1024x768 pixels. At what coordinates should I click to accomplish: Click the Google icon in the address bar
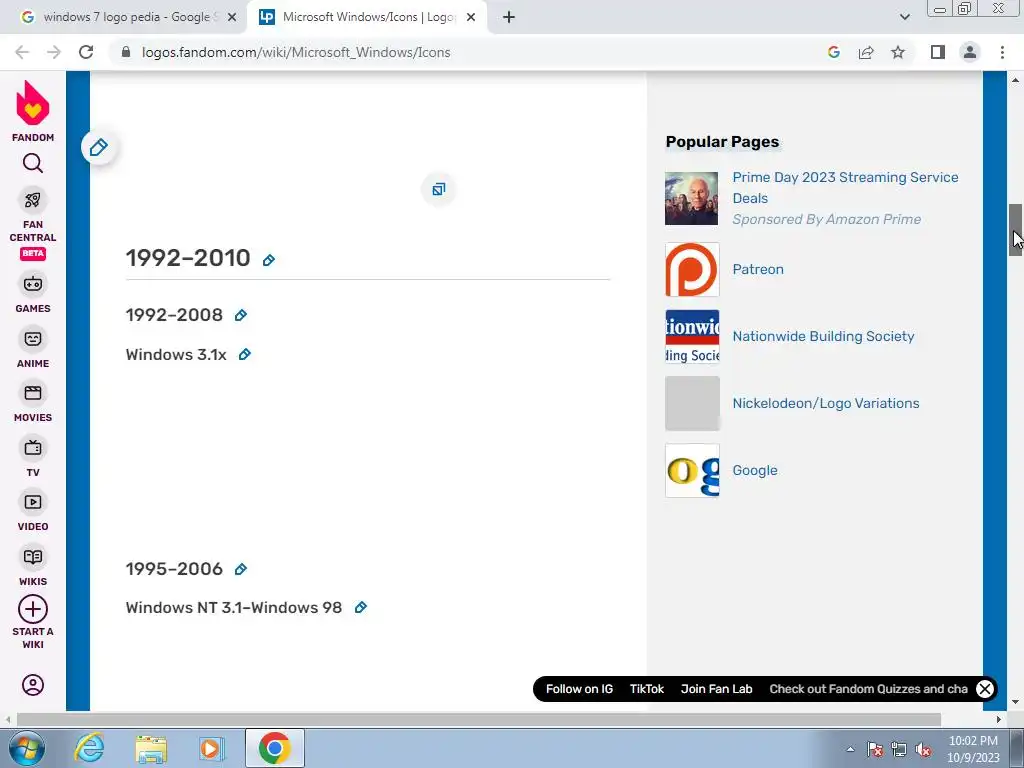click(x=834, y=52)
